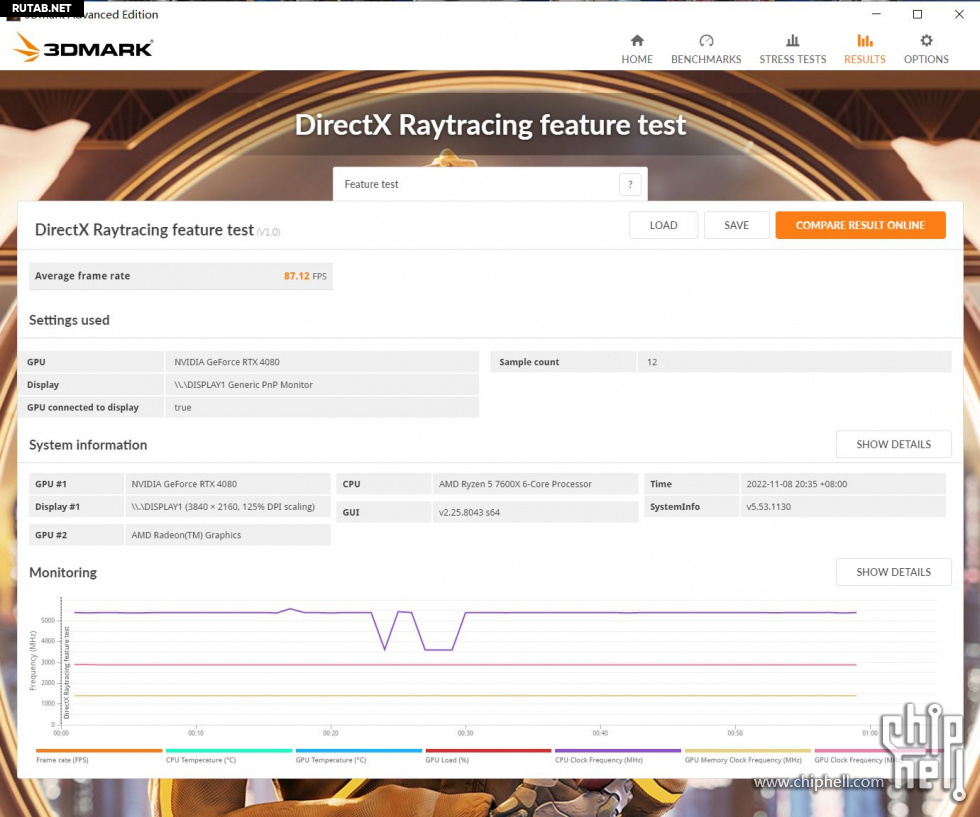Toggle the GPU Temperature legend series
The height and width of the screenshot is (817, 980).
coord(358,750)
